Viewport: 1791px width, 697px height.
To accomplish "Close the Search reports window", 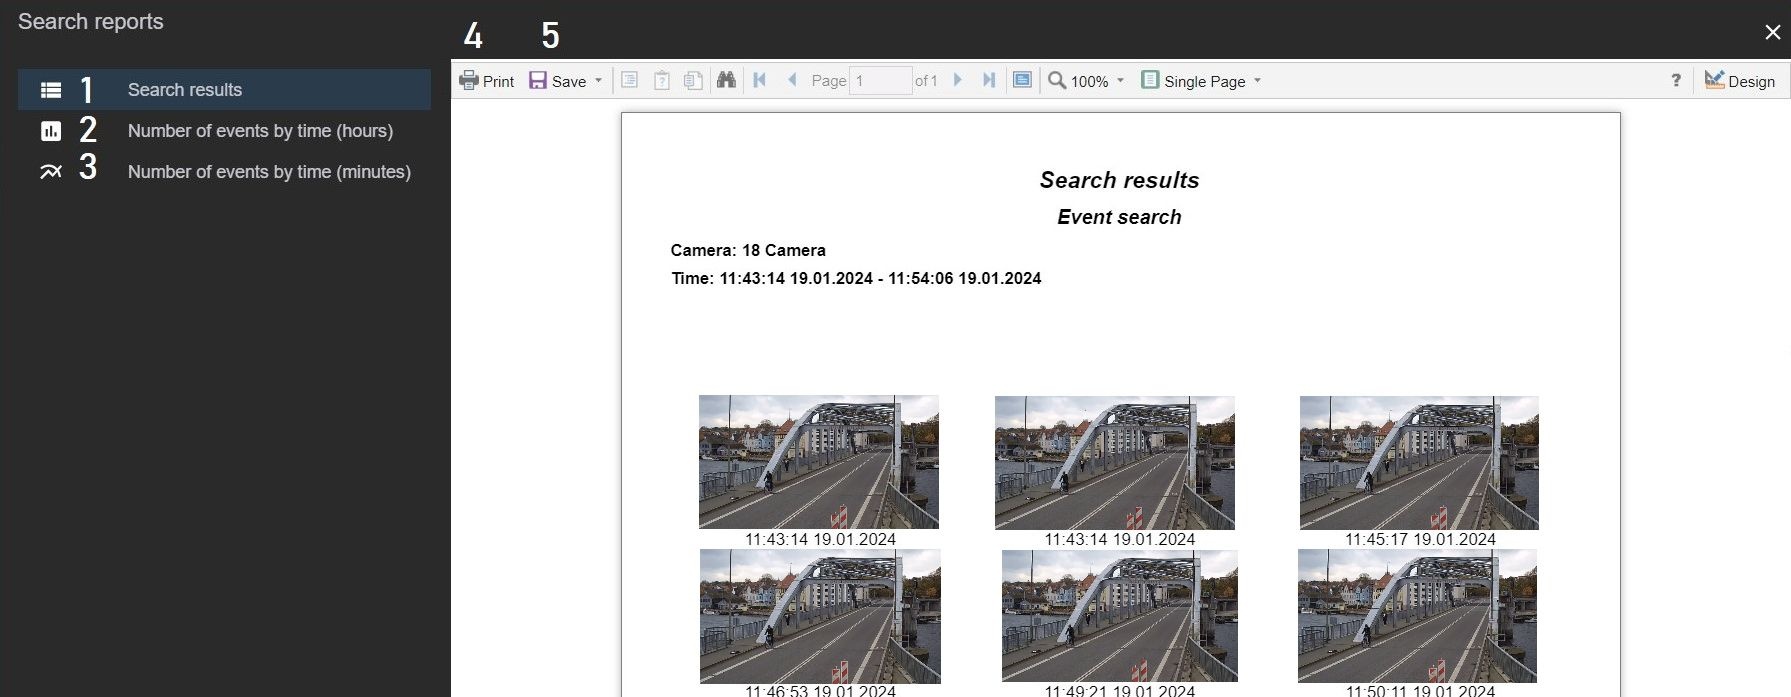I will [x=1772, y=32].
